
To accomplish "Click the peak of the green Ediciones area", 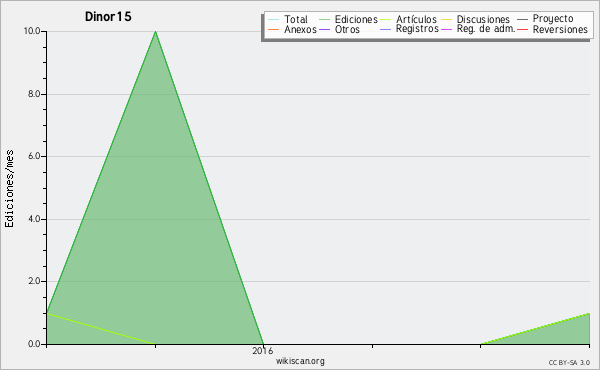I will pos(155,32).
